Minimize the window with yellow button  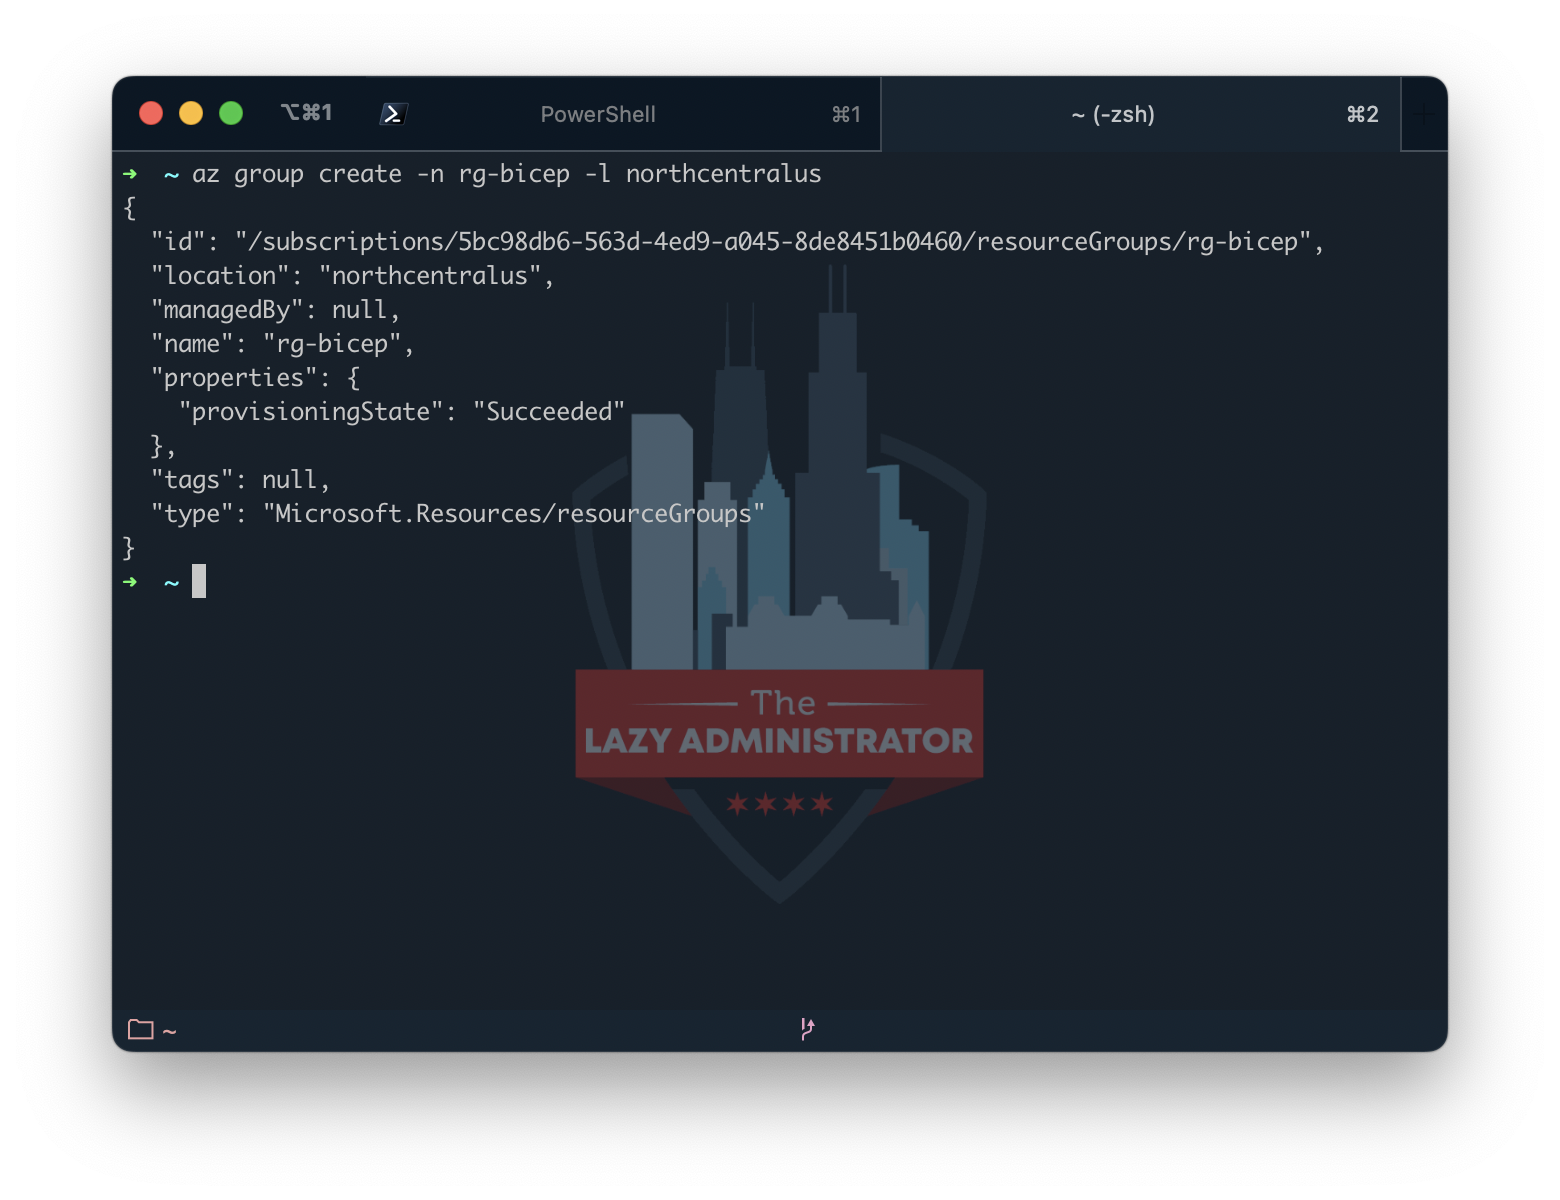[x=191, y=113]
